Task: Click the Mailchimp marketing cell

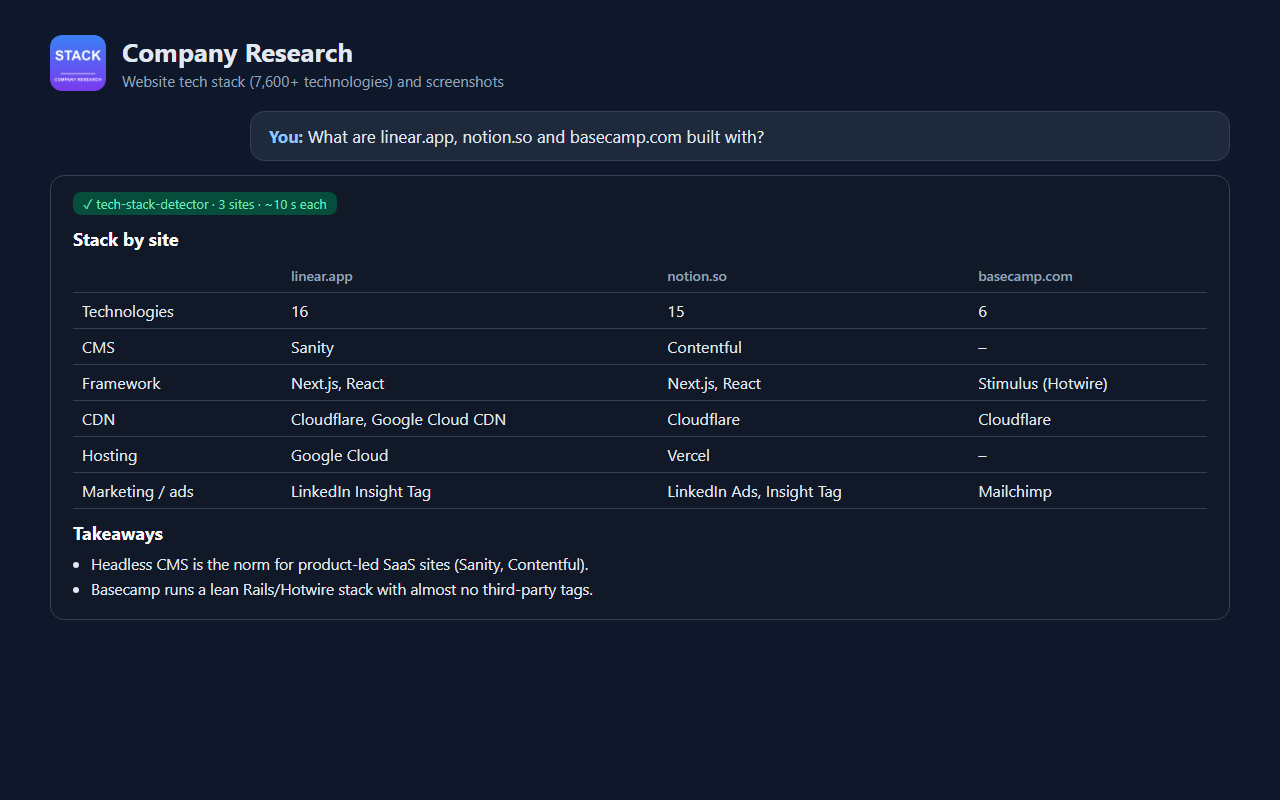Action: point(1015,491)
